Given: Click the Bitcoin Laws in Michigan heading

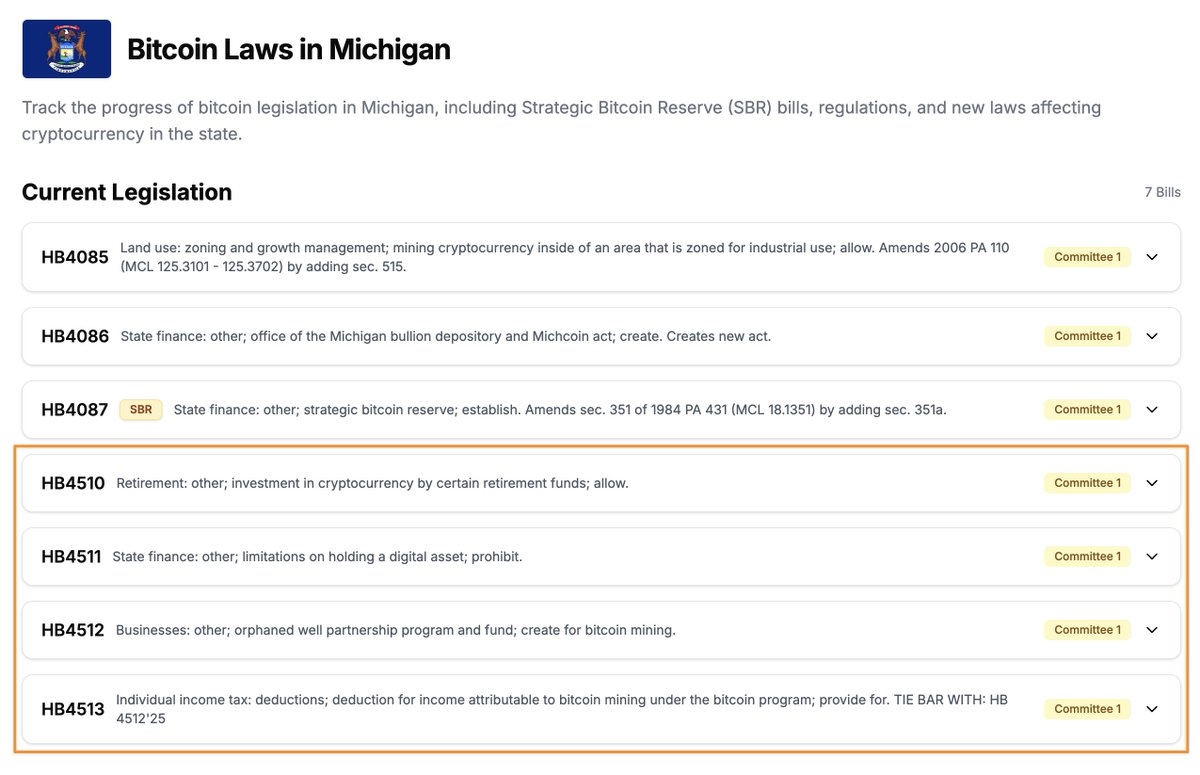Looking at the screenshot, I should pos(289,49).
